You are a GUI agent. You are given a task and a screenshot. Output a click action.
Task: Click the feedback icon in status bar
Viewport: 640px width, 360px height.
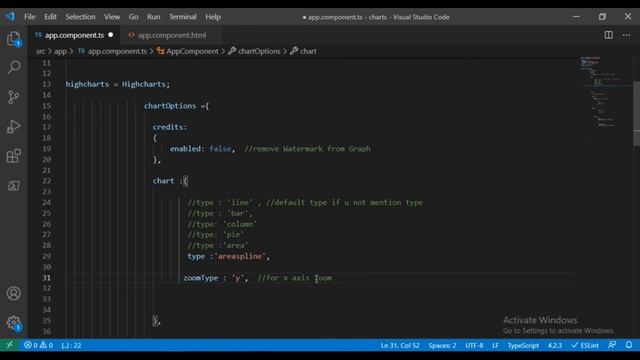(611, 345)
